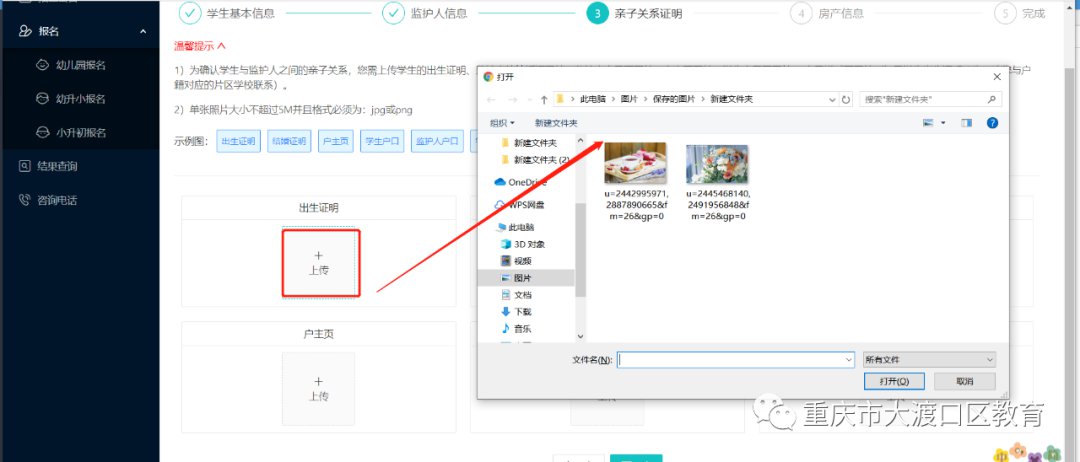Image resolution: width=1080 pixels, height=462 pixels.
Task: Open 结果查询 in the left sidebar
Action: tap(56, 166)
